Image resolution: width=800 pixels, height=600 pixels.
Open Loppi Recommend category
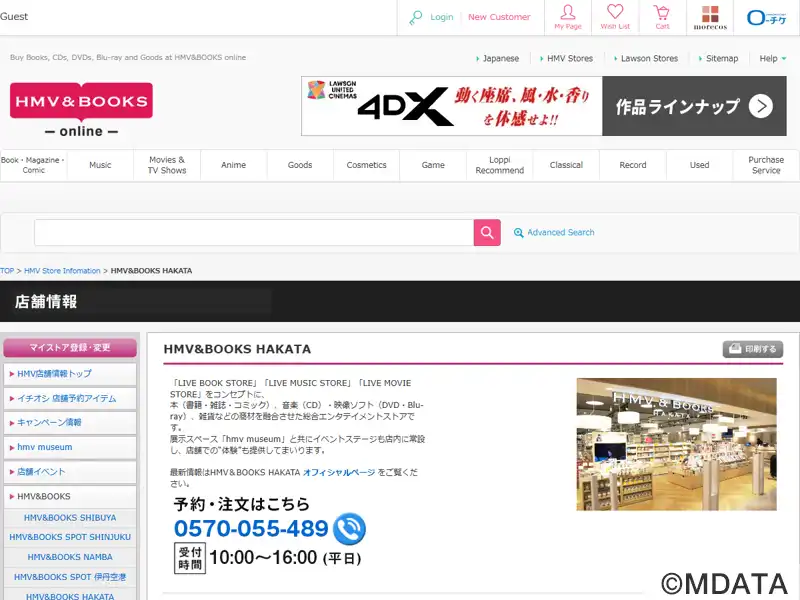point(499,165)
